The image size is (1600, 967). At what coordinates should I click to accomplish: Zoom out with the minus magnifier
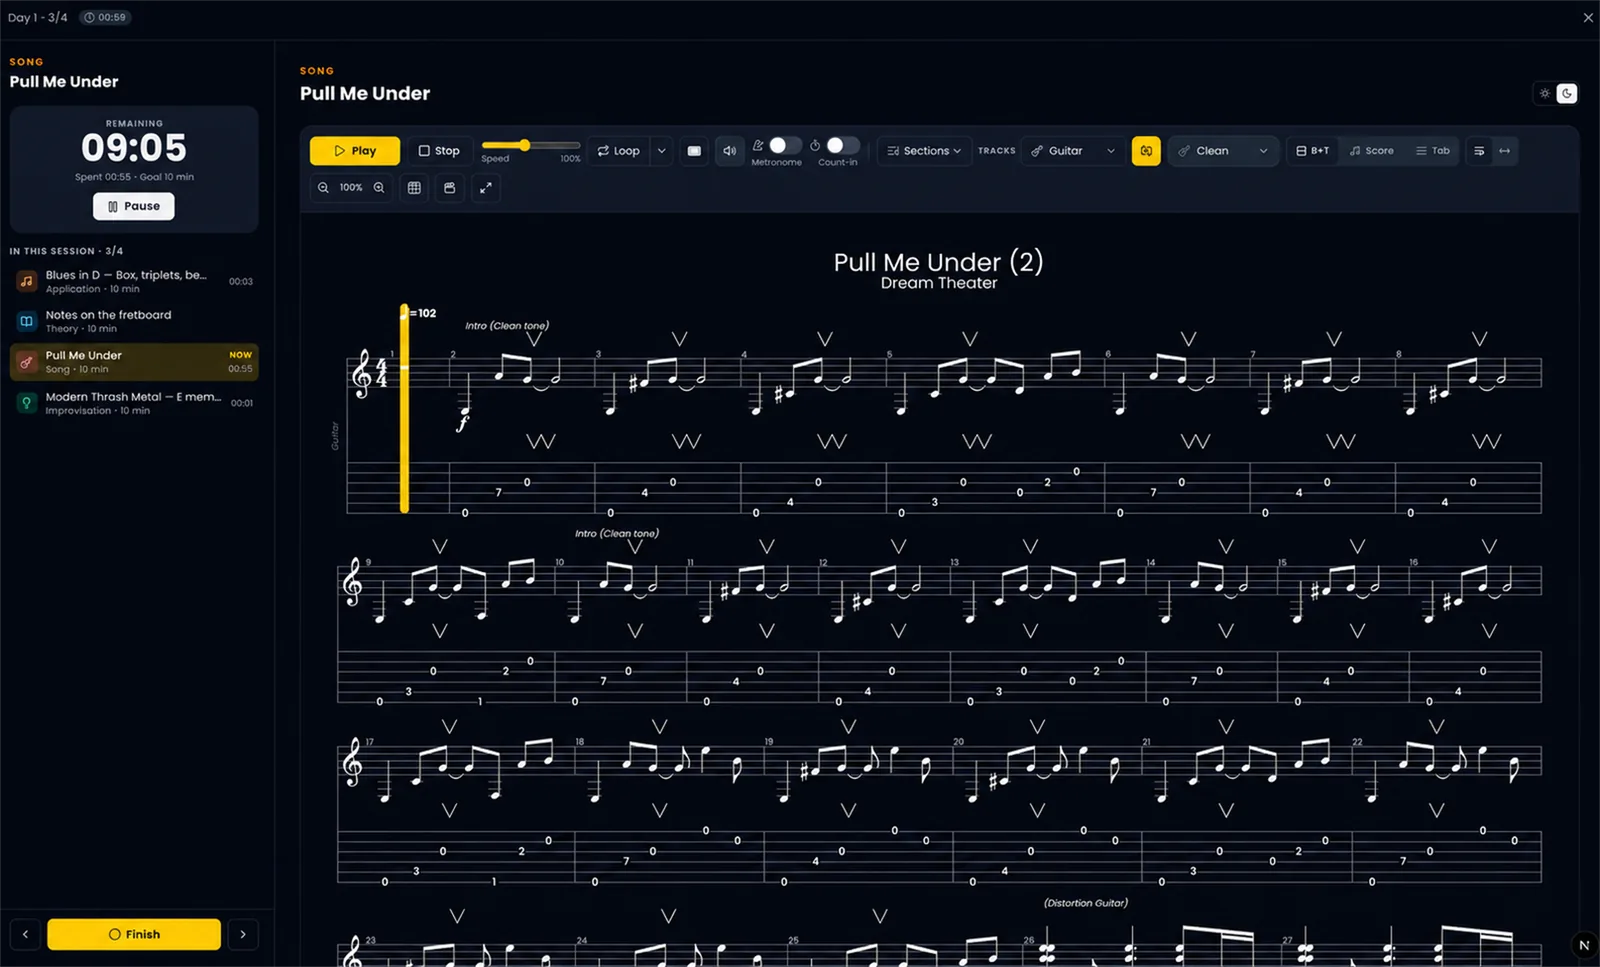(323, 188)
